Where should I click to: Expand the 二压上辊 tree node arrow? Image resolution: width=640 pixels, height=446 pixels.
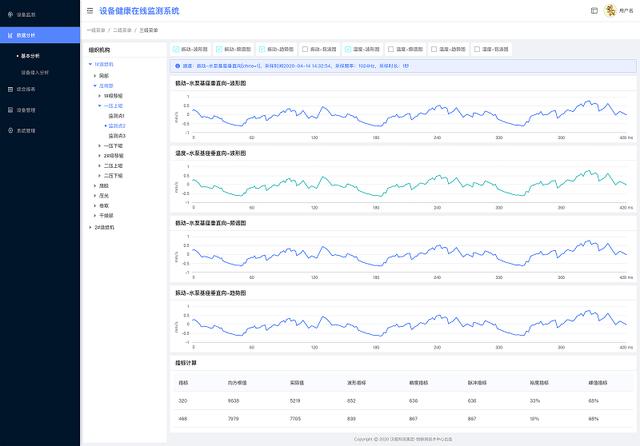(100, 166)
